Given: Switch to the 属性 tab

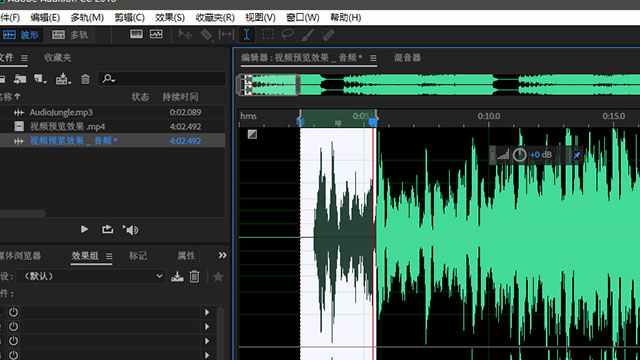Looking at the screenshot, I should tap(186, 256).
